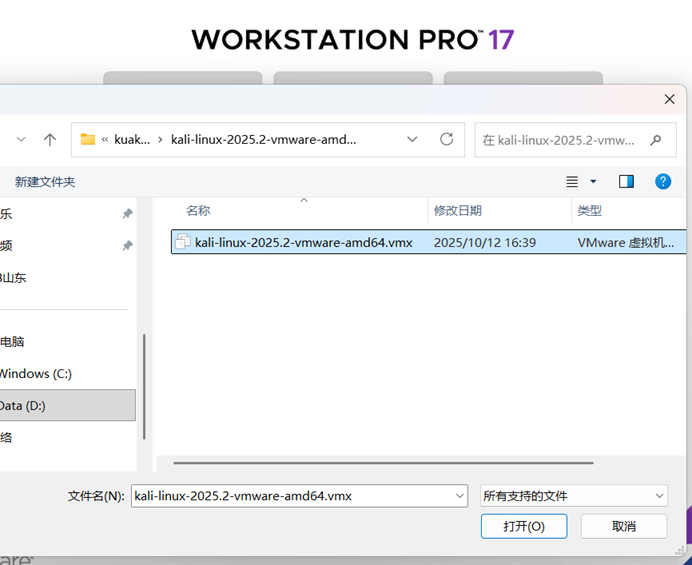Select kali-linux-2025.2-vmware-amd64.vmx file row

[429, 242]
